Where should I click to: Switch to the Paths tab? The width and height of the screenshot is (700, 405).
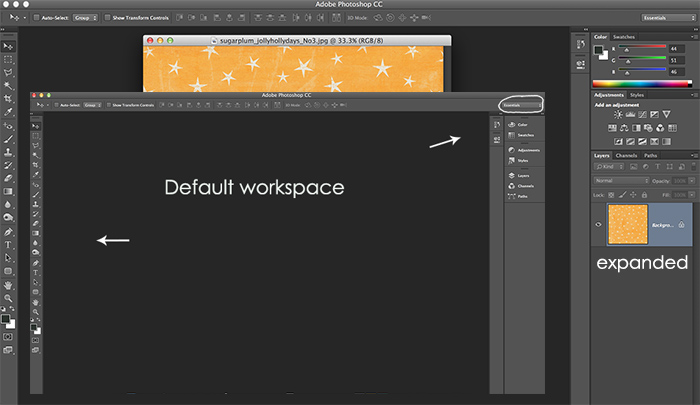click(651, 156)
